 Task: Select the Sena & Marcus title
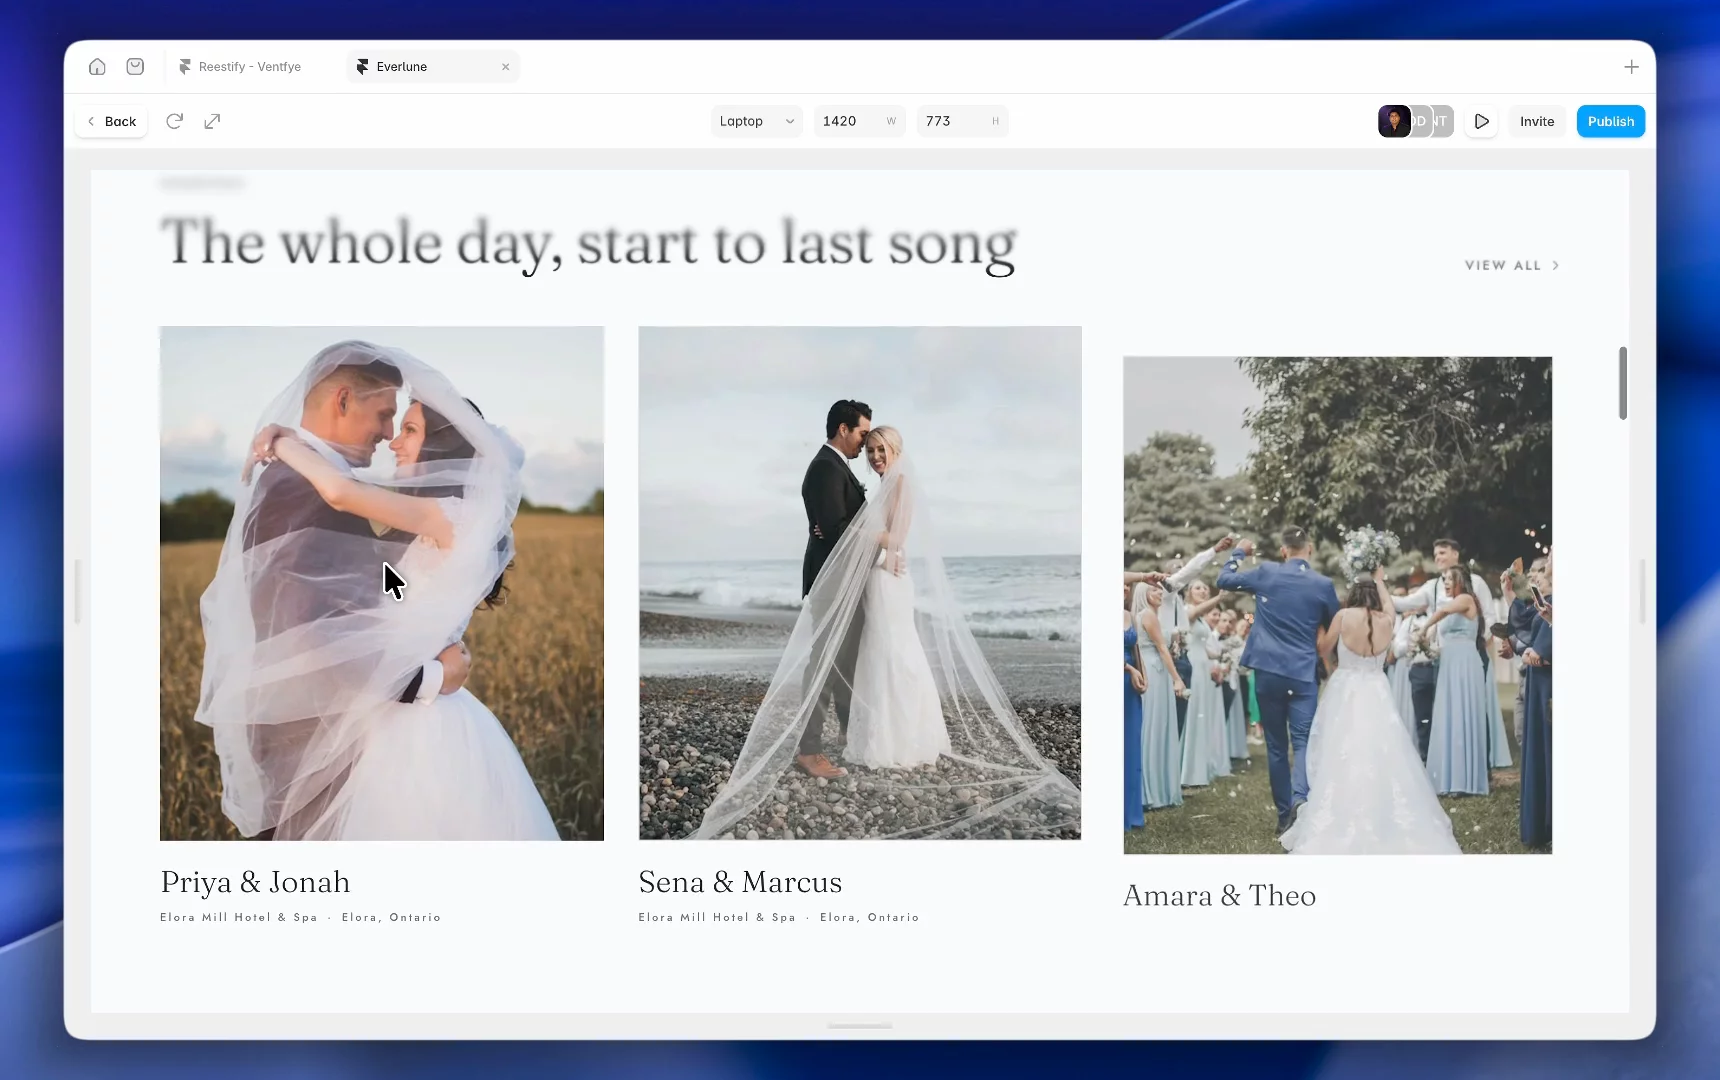pyautogui.click(x=740, y=882)
